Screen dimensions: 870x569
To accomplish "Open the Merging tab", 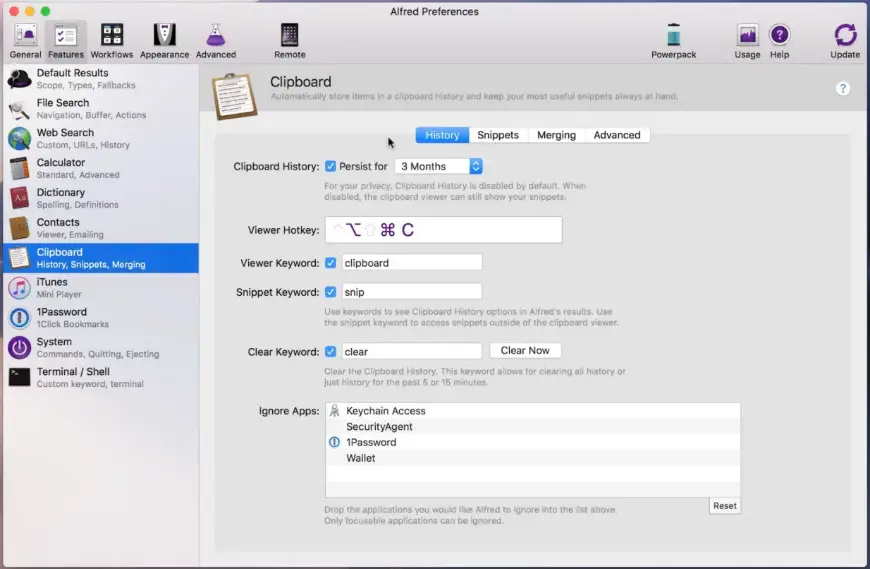I will coord(556,135).
